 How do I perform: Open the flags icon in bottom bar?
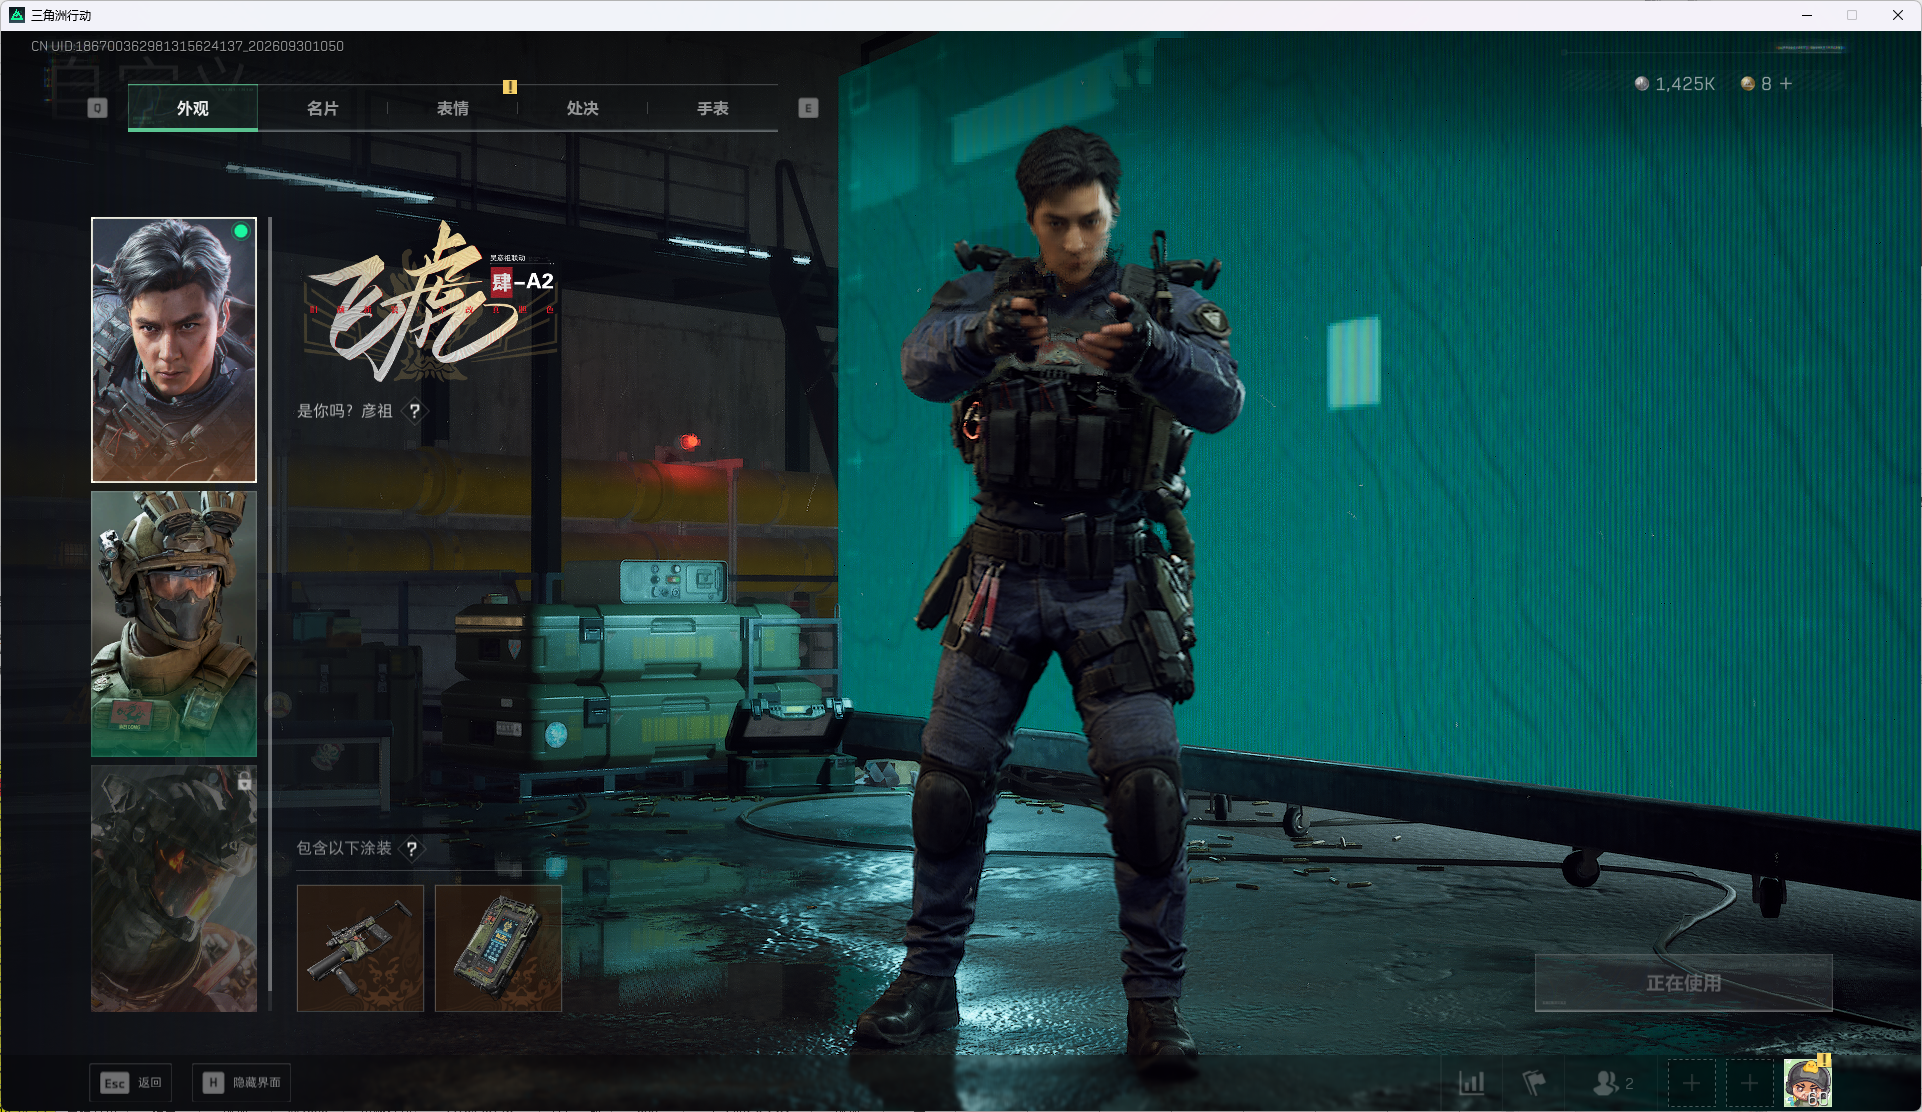[x=1533, y=1083]
